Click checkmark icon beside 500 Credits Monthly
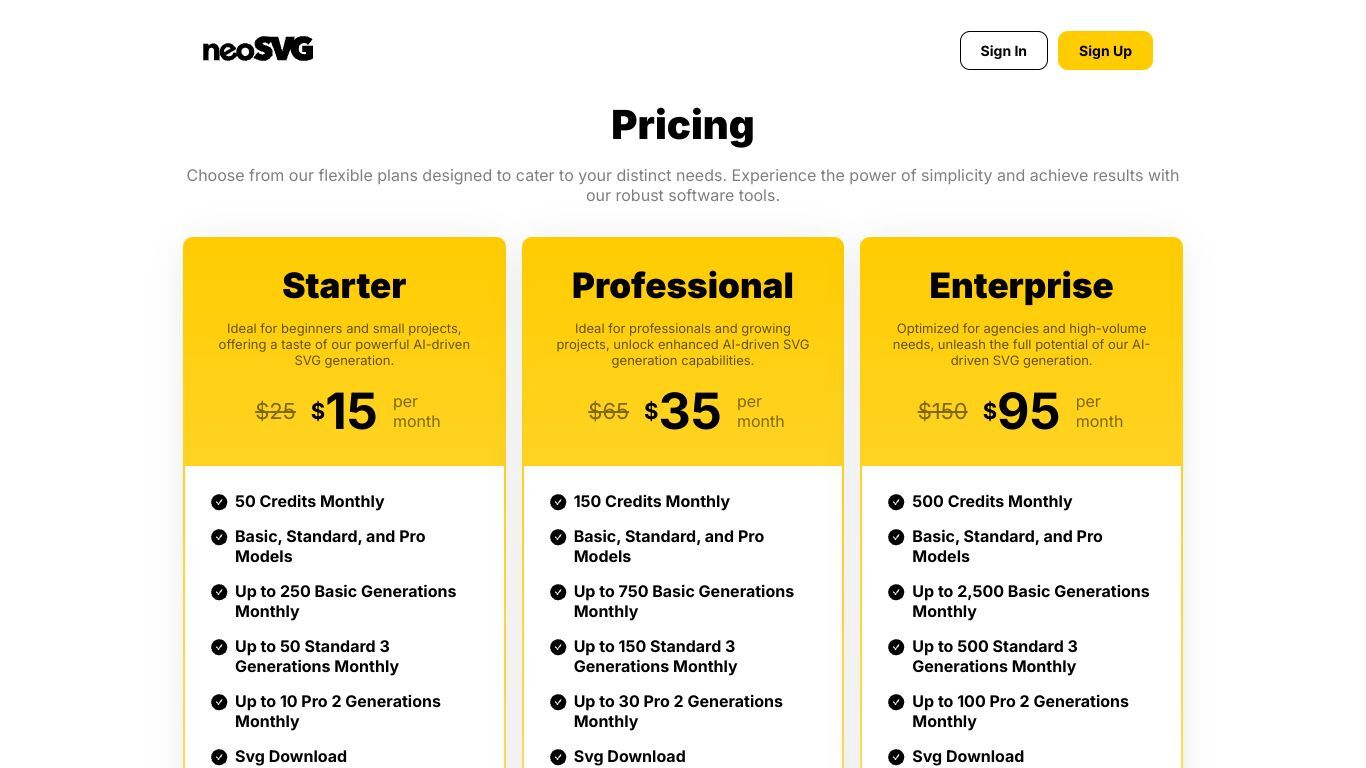This screenshot has height=768, width=1366. (896, 502)
